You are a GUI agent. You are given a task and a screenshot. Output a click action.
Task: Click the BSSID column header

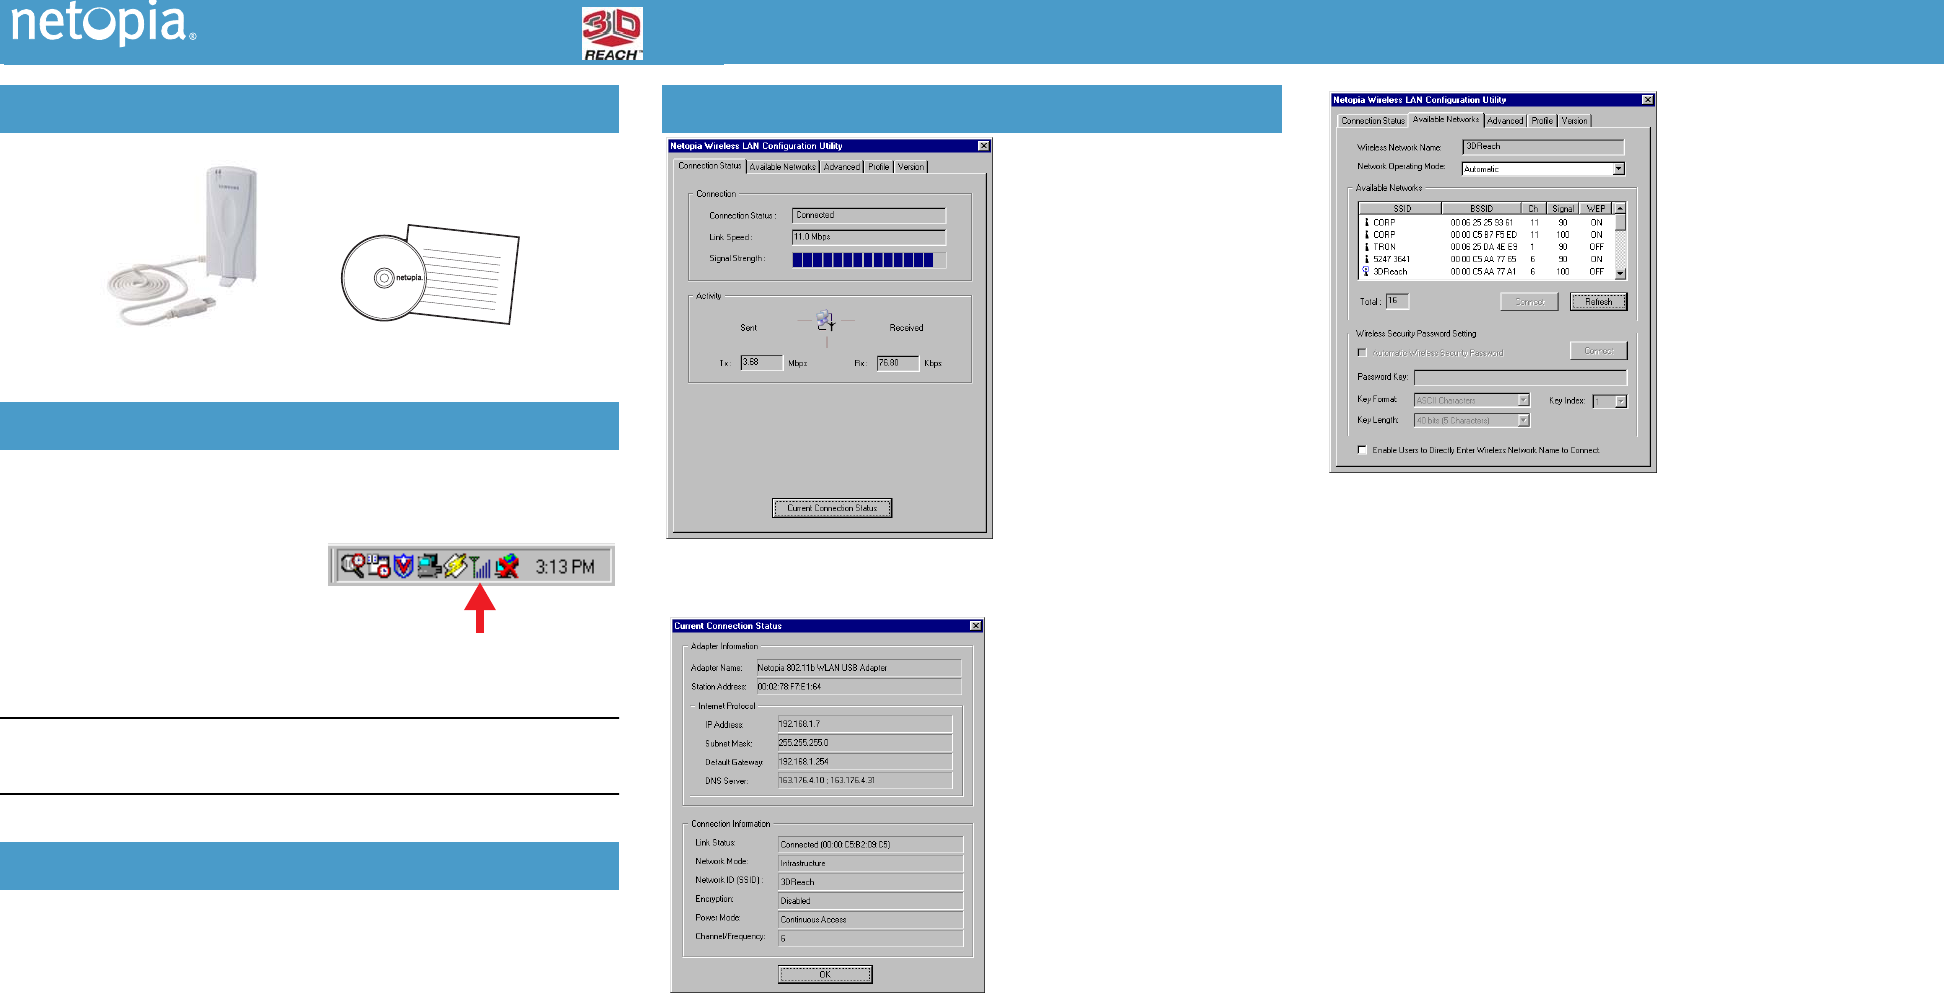tap(1481, 209)
